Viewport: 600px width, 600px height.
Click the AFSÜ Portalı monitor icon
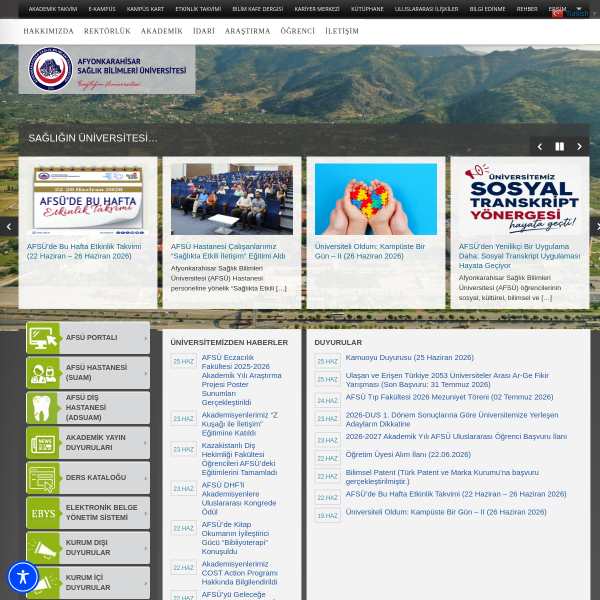[x=43, y=338]
